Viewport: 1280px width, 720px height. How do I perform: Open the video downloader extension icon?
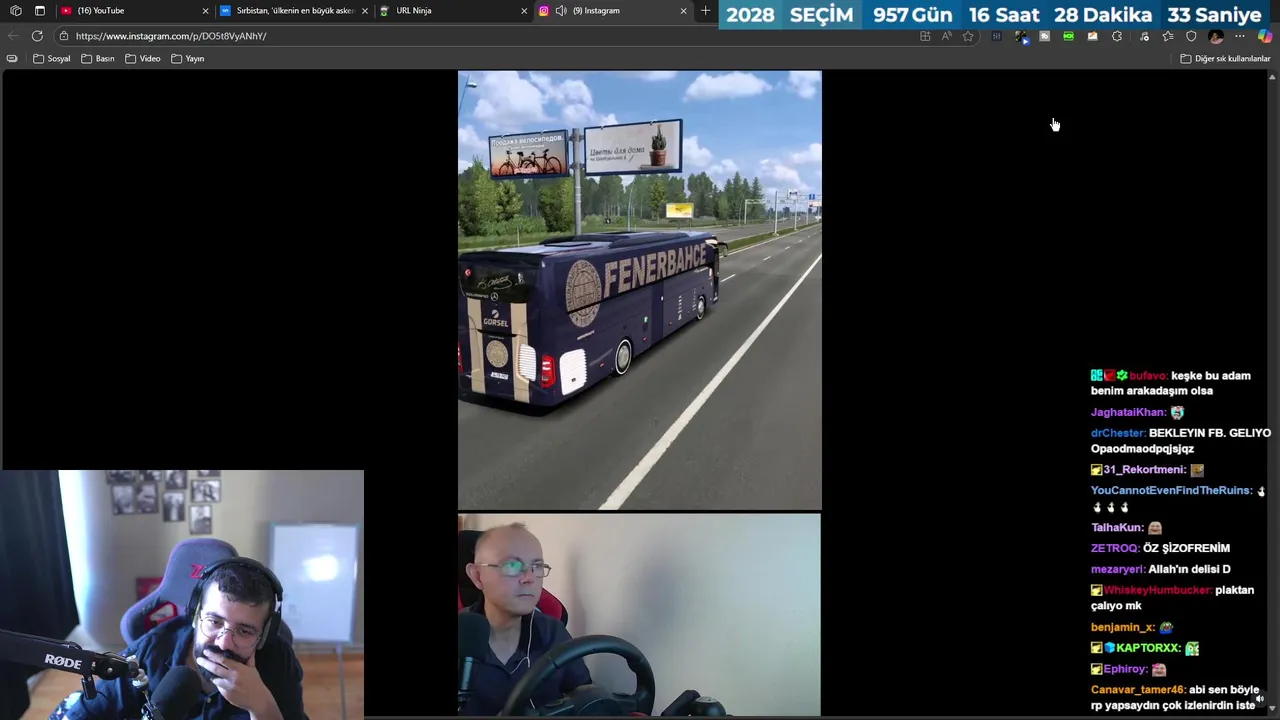click(1021, 37)
